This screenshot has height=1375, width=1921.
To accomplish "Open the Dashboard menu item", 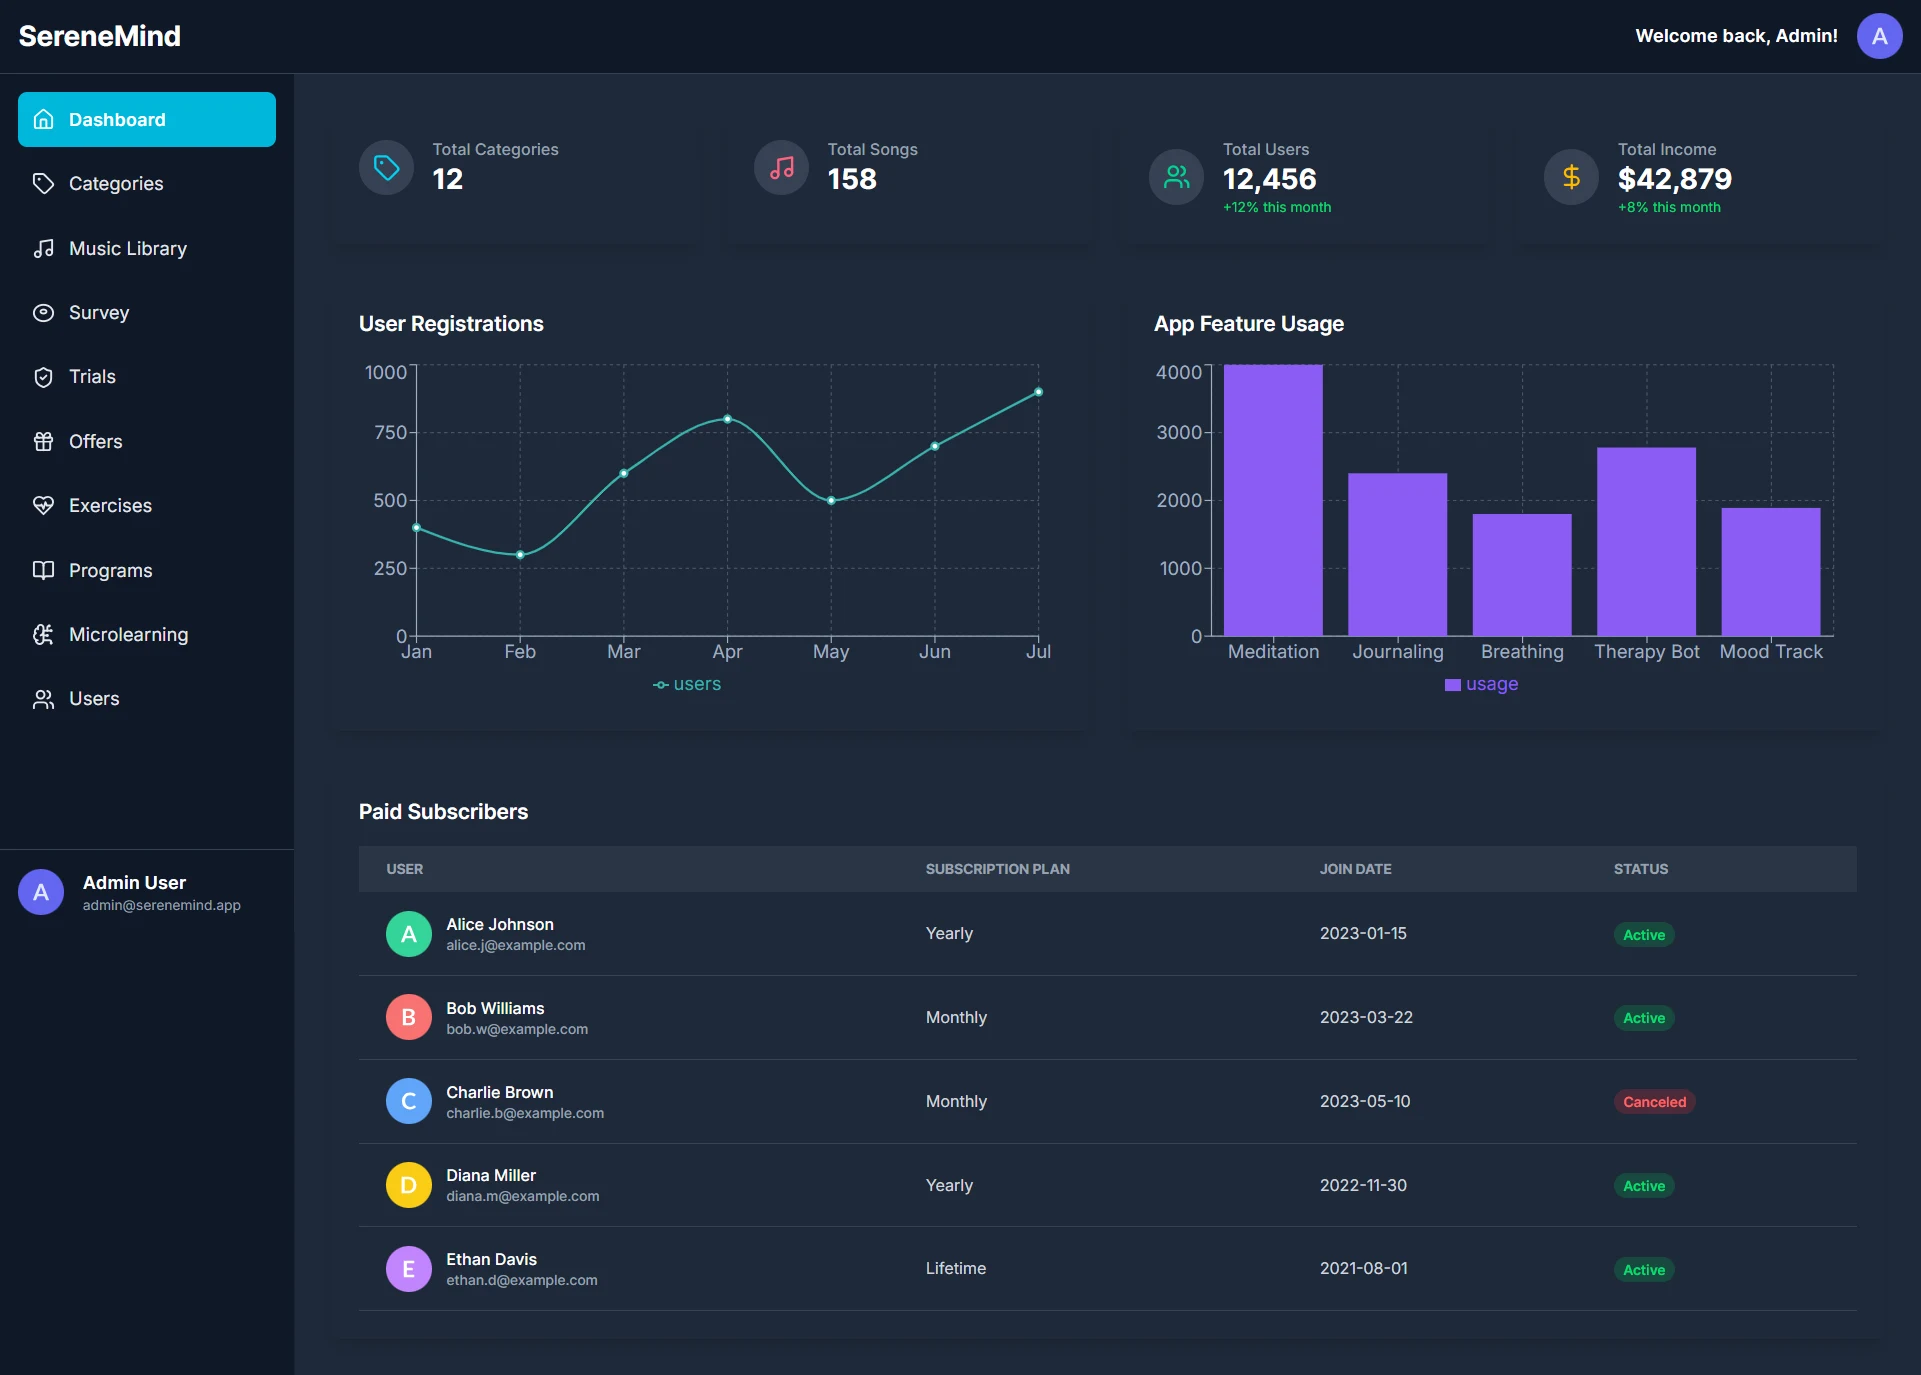I will coord(147,120).
